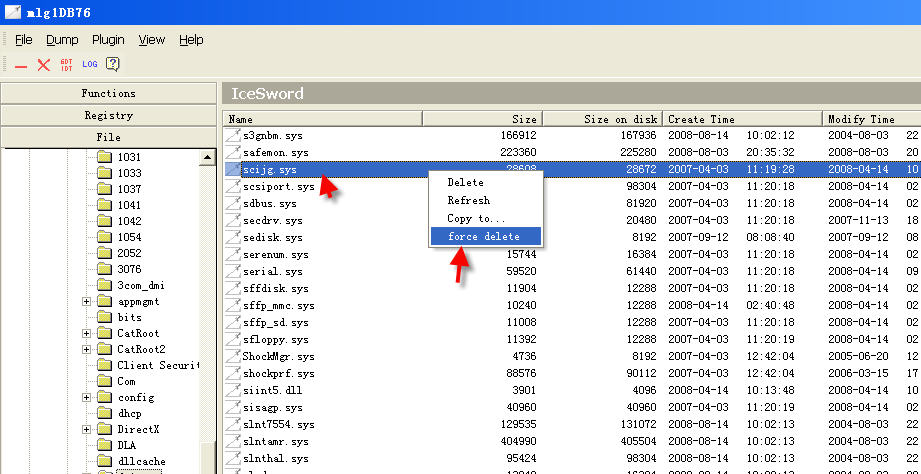Image resolution: width=921 pixels, height=474 pixels.
Task: Click the help question-mark toolbar icon
Action: 113,65
